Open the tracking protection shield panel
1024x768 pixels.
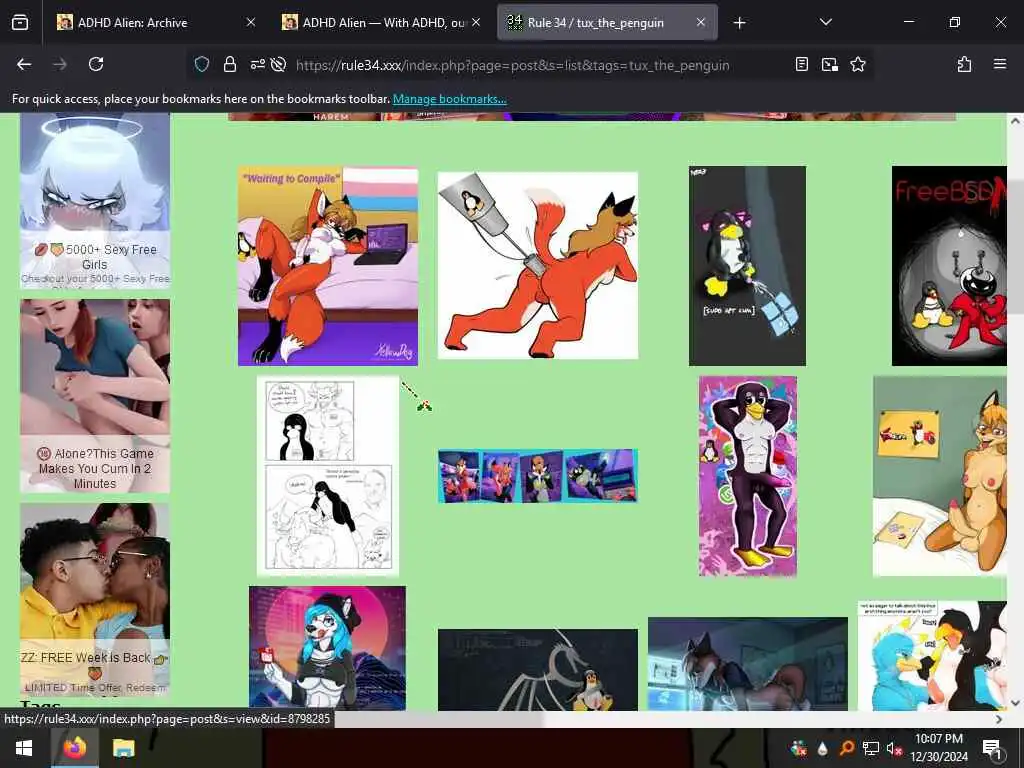pyautogui.click(x=202, y=64)
